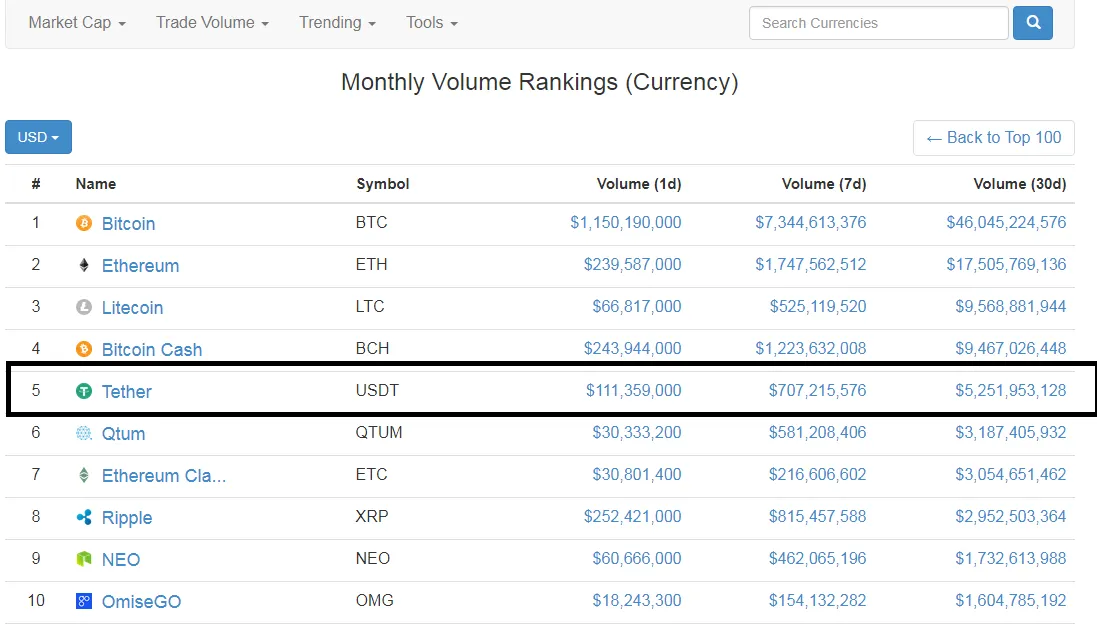1097x630 pixels.
Task: Click Ethereum 1d volume $239,587,000
Action: pyautogui.click(x=632, y=265)
